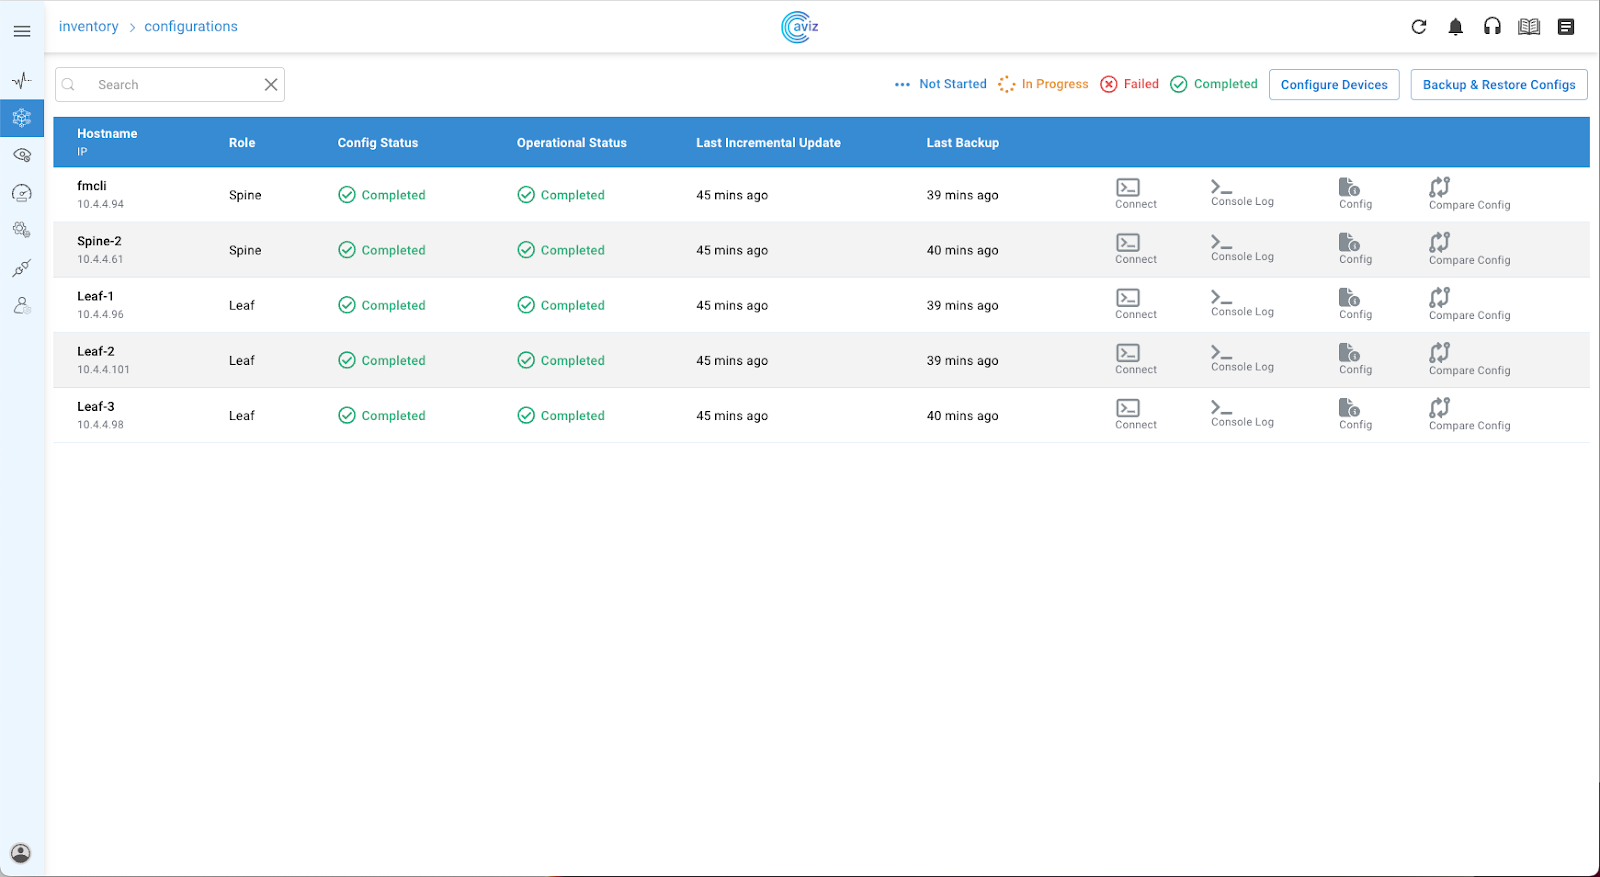Click the Aviz logo
This screenshot has width=1600, height=877.
pos(800,27)
